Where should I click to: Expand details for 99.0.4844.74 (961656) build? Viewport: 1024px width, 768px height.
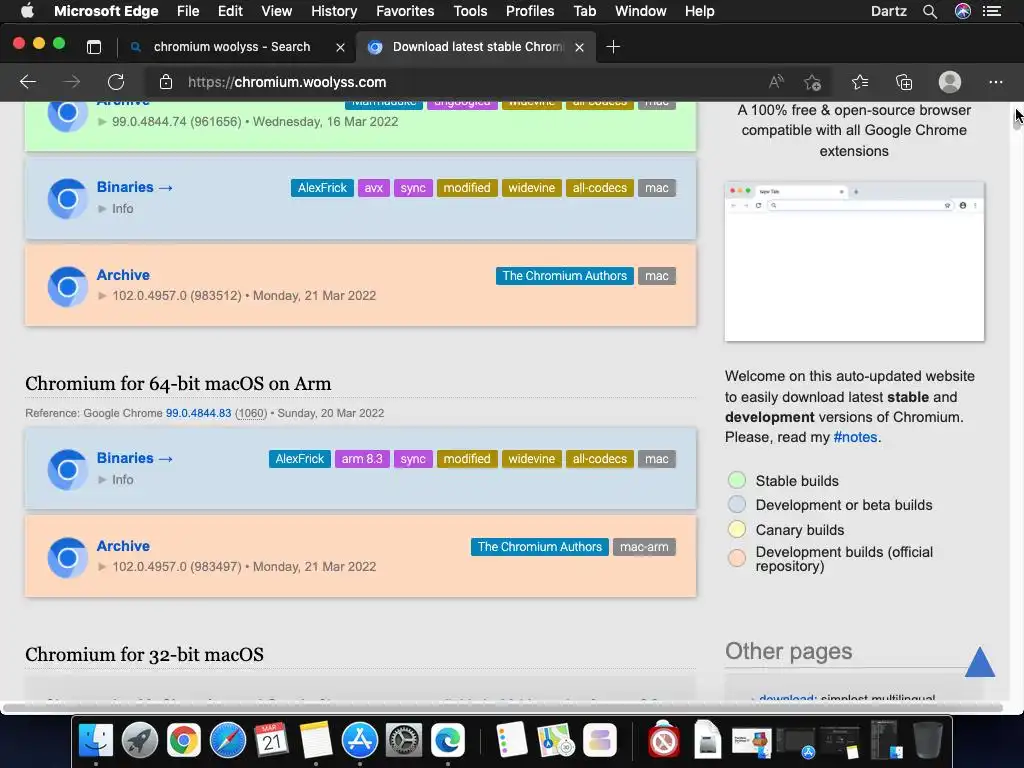click(248, 121)
